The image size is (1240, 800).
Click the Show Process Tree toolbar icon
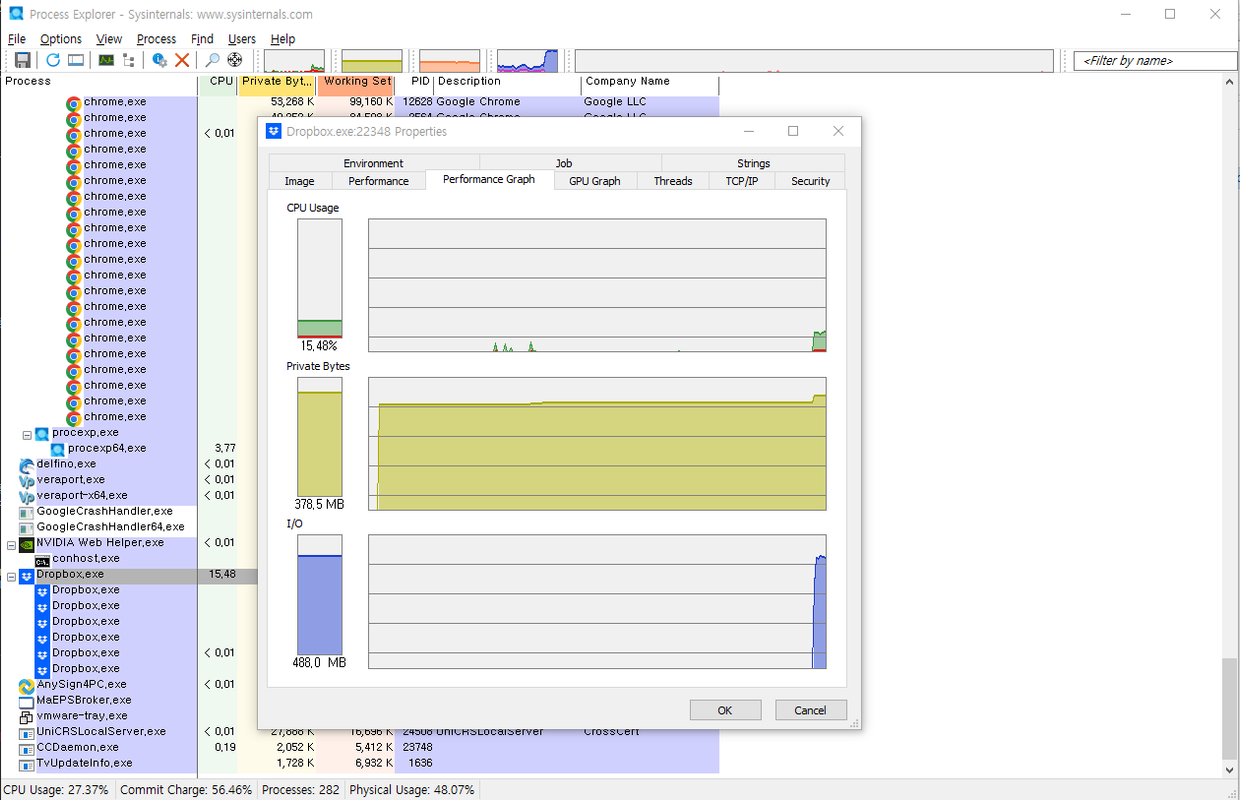[x=129, y=60]
